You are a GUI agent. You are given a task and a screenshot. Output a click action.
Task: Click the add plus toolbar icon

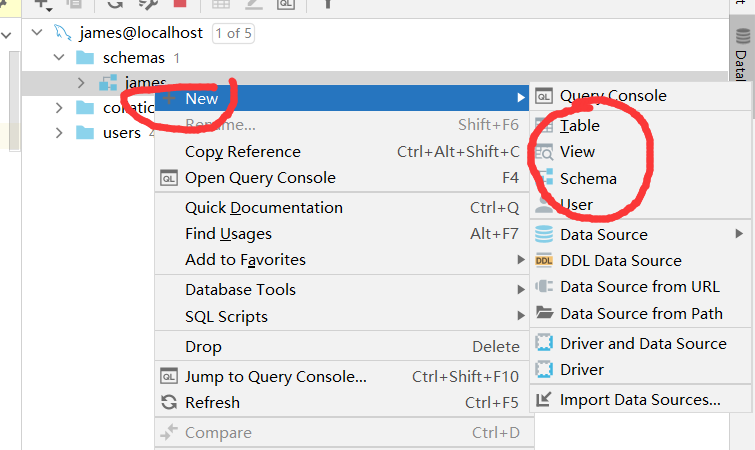43,4
